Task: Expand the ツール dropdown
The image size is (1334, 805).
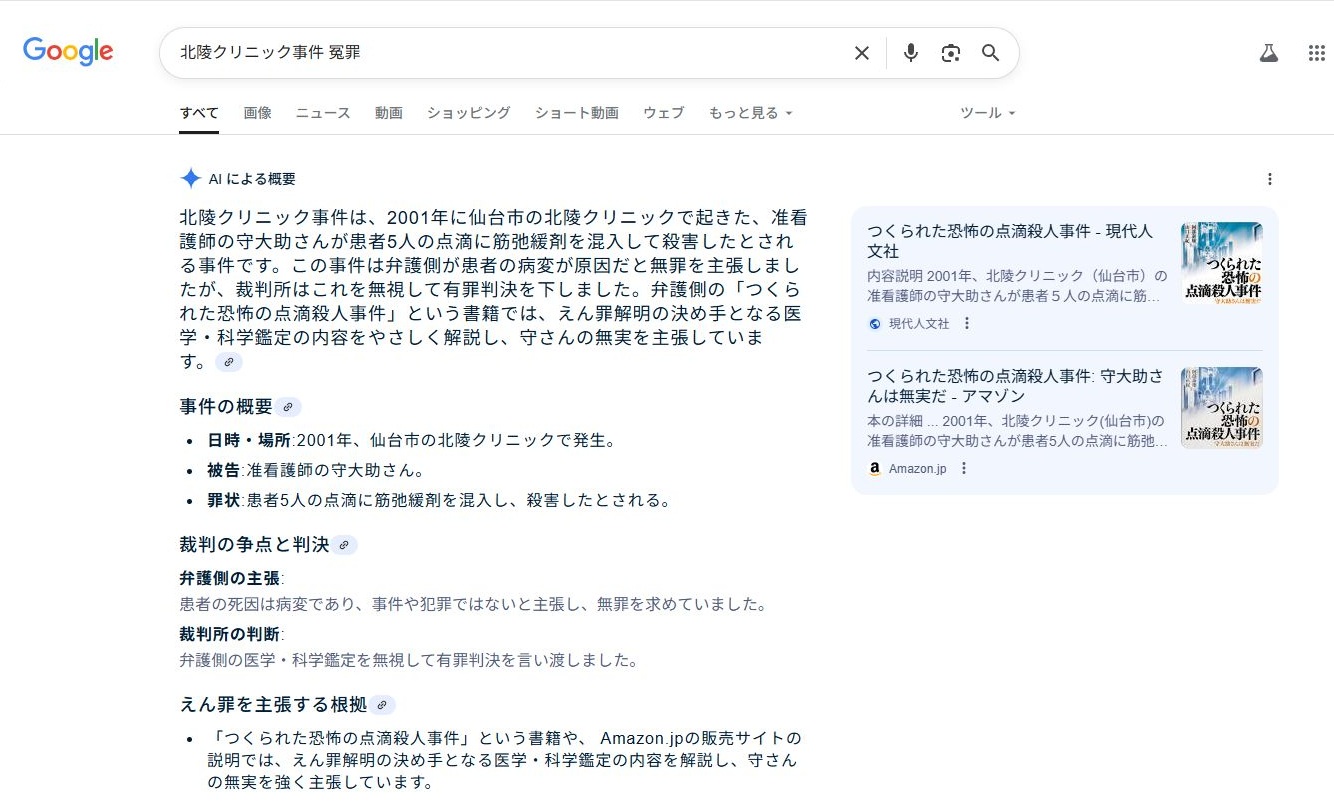Action: point(987,113)
